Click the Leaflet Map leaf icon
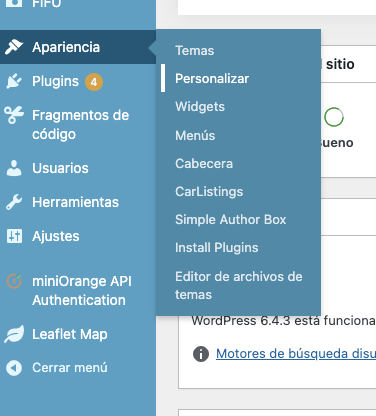Screen dimensions: 376x416 (14, 334)
